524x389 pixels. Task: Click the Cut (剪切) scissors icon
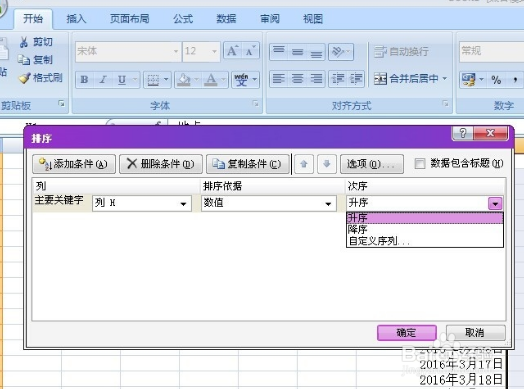tap(24, 42)
